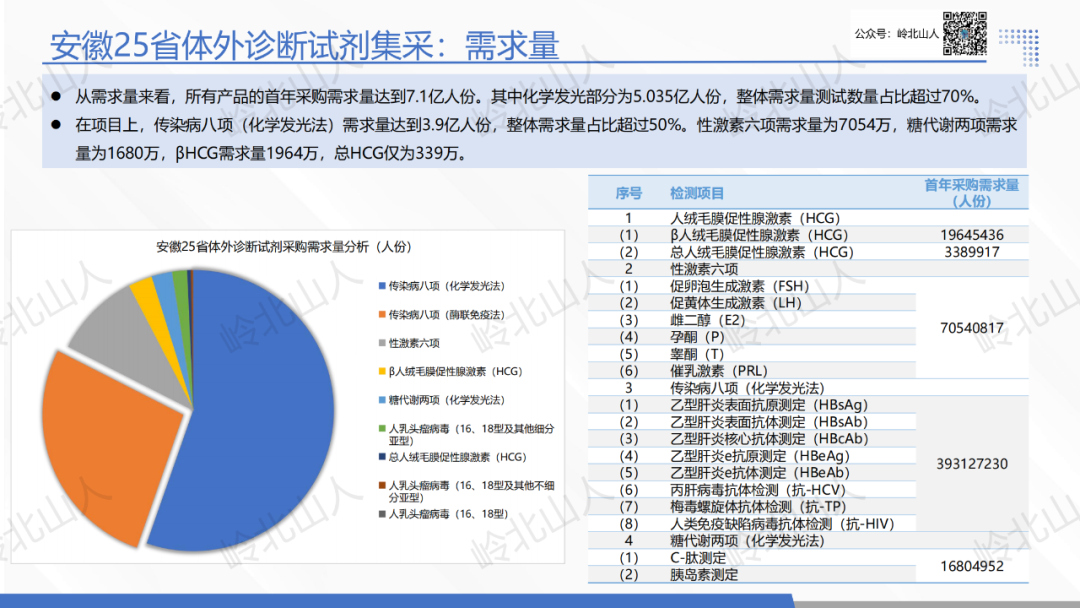This screenshot has width=1080, height=608.
Task: Click table cell 促黄体生成激素（LH）
Action: [x=736, y=303]
